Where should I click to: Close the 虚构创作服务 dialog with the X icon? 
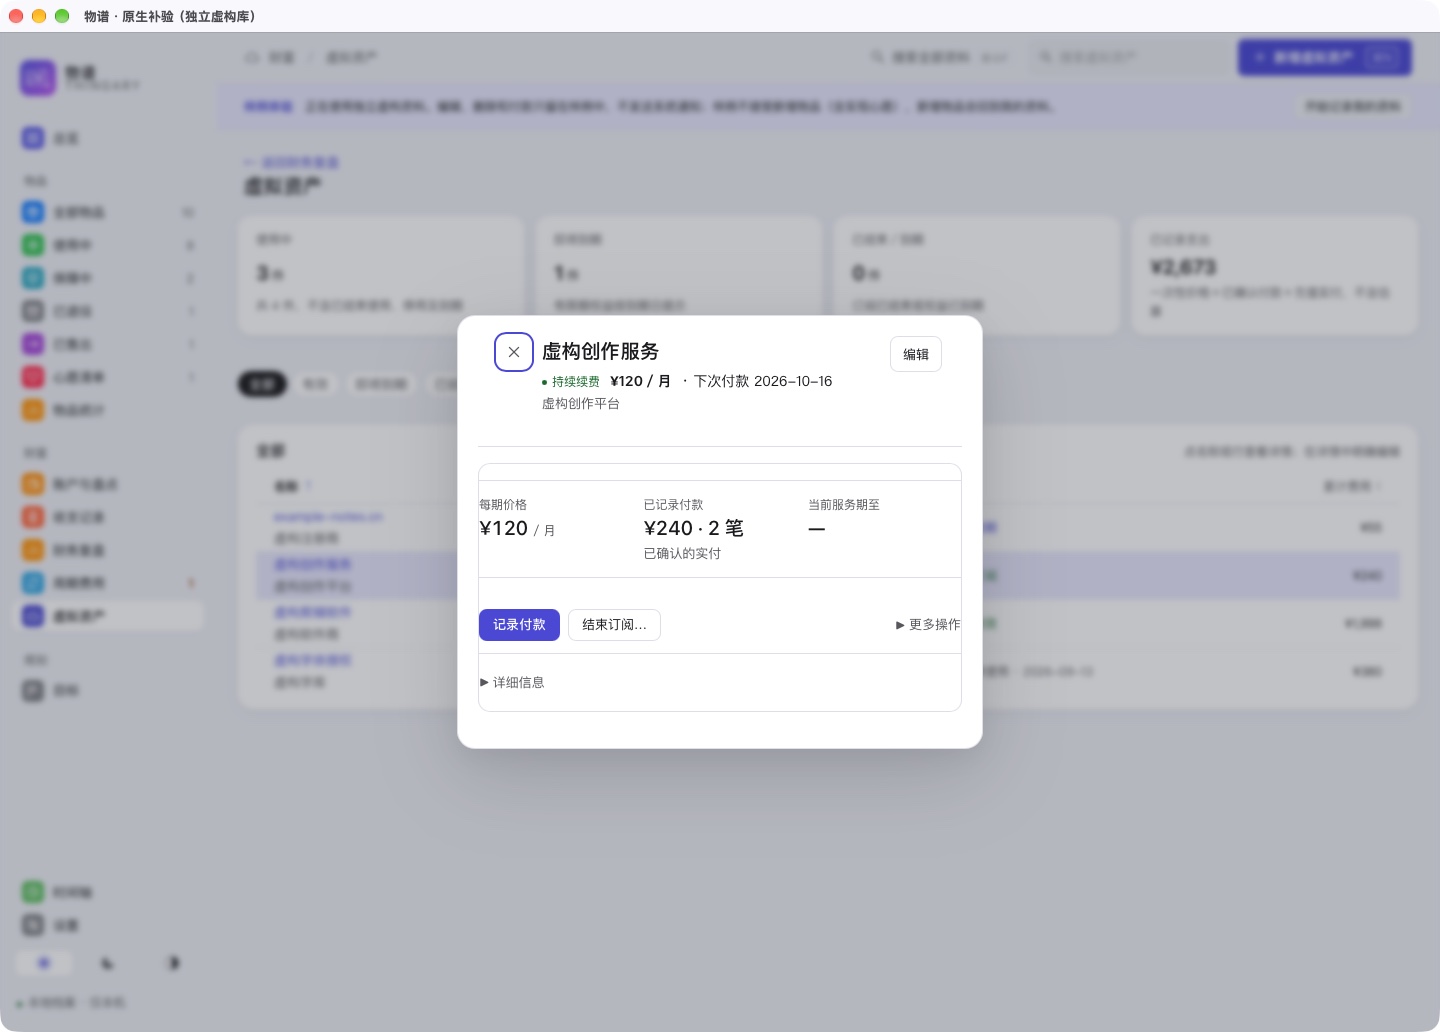coord(514,352)
